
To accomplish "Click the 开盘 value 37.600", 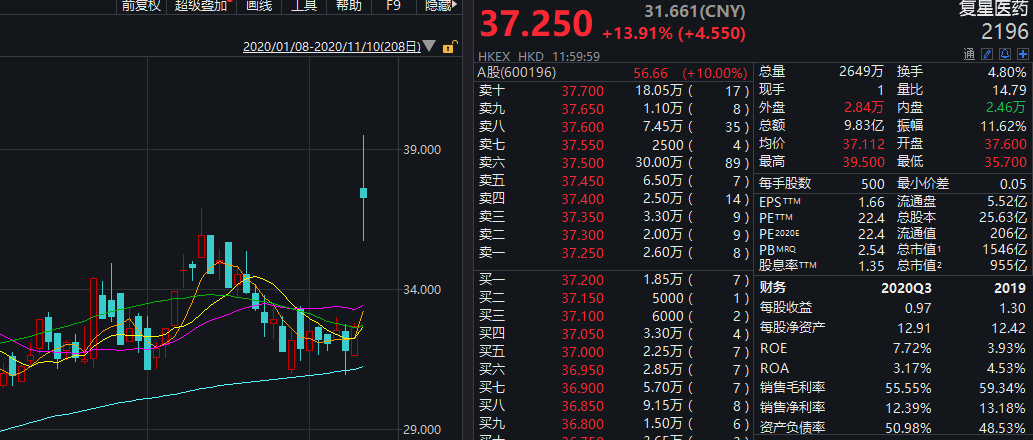I will point(1006,144).
